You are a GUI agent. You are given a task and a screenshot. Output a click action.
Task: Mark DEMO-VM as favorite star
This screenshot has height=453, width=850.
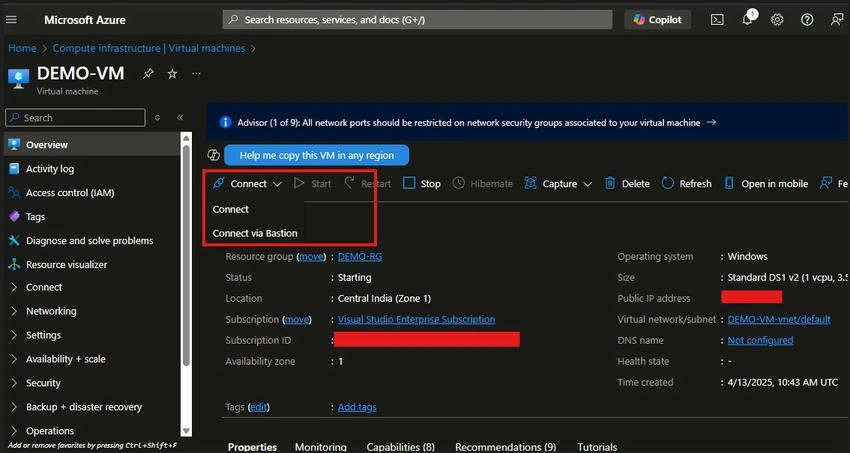pyautogui.click(x=172, y=74)
